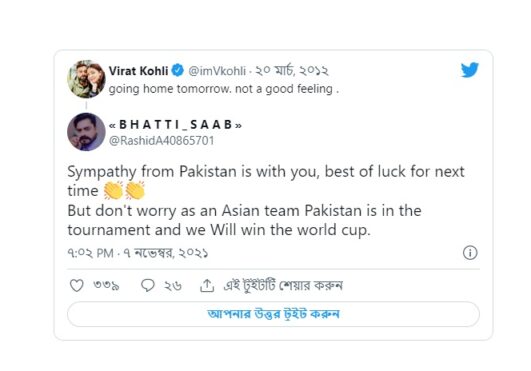The height and width of the screenshot is (371, 531).
Task: Click the Twitter bird logo
Action: pyautogui.click(x=470, y=70)
